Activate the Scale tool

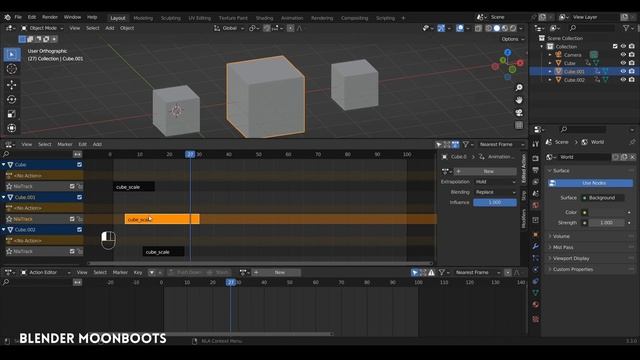click(11, 114)
